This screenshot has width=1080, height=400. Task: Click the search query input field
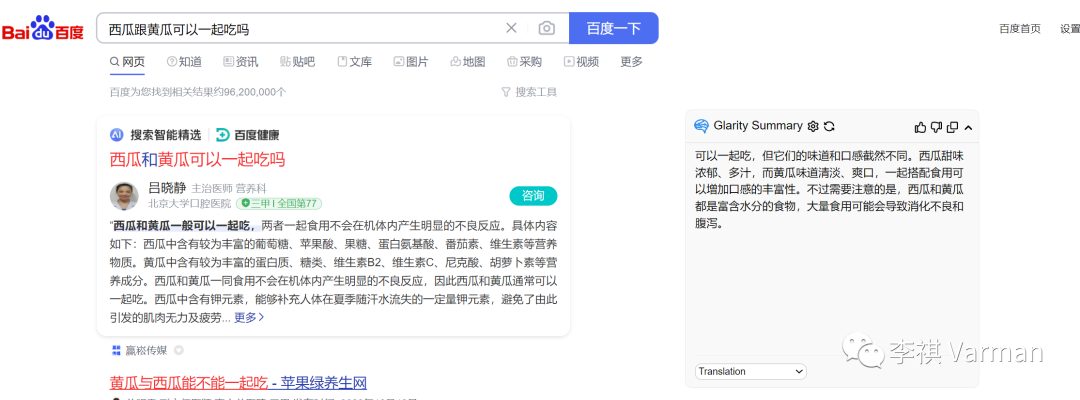click(300, 28)
